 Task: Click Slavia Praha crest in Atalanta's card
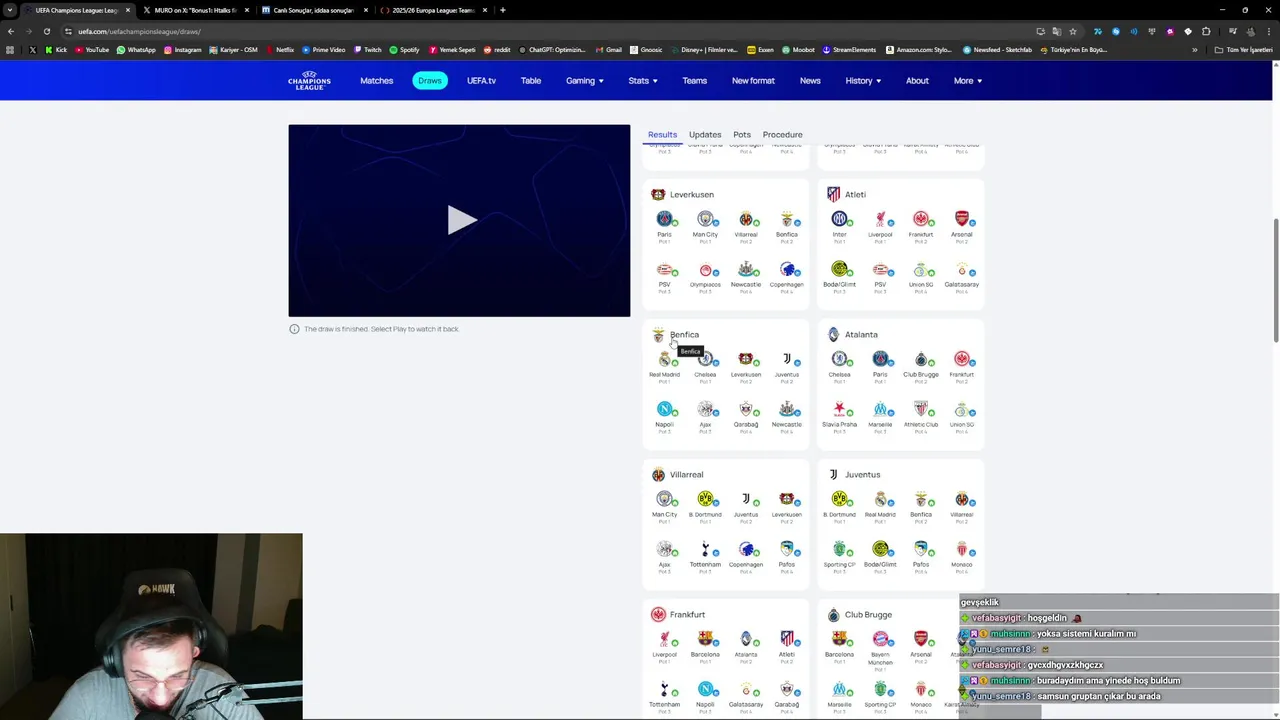click(x=839, y=409)
